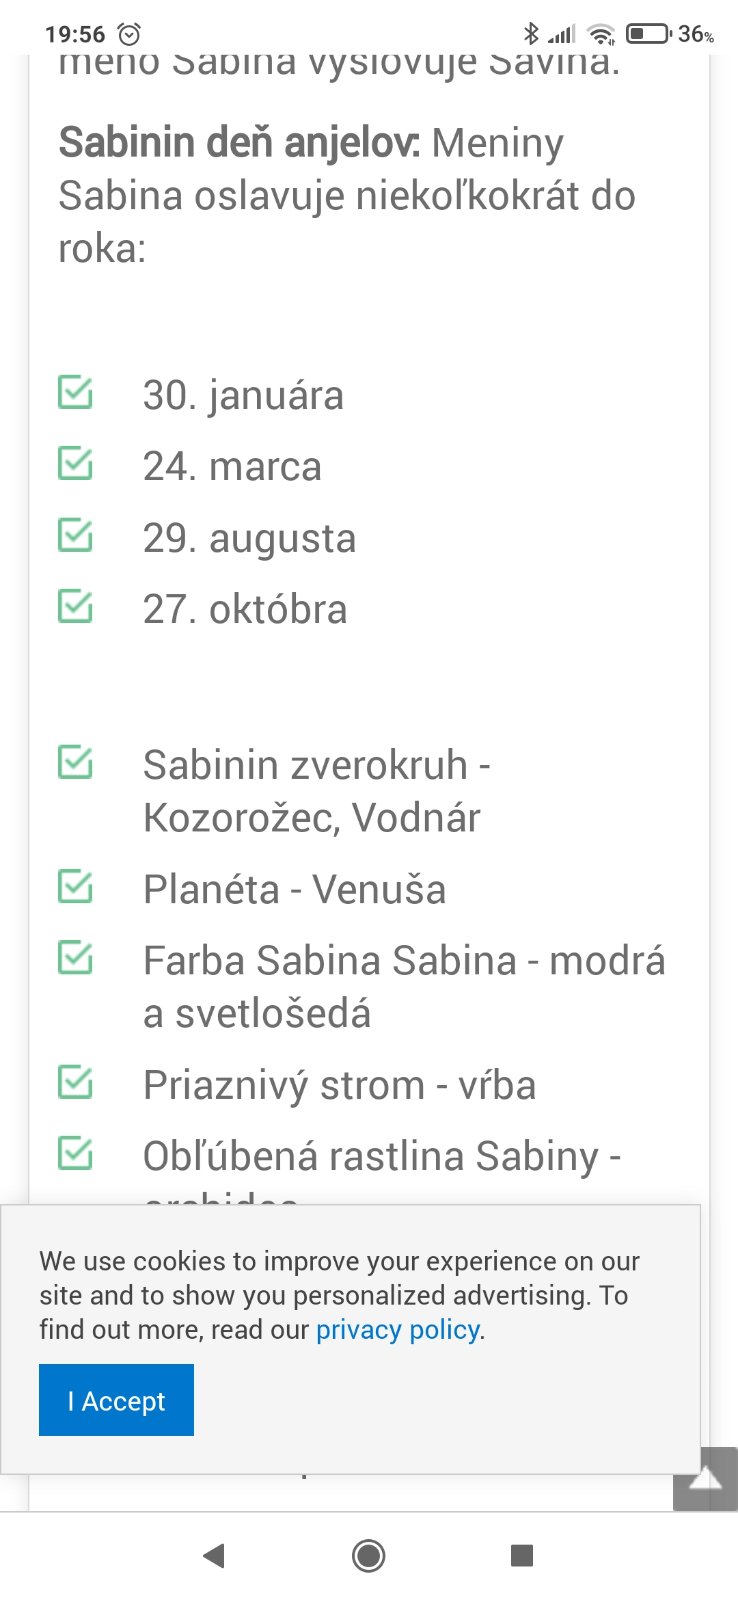
Task: Tap the status bar clock 19:56
Action: click(75, 34)
